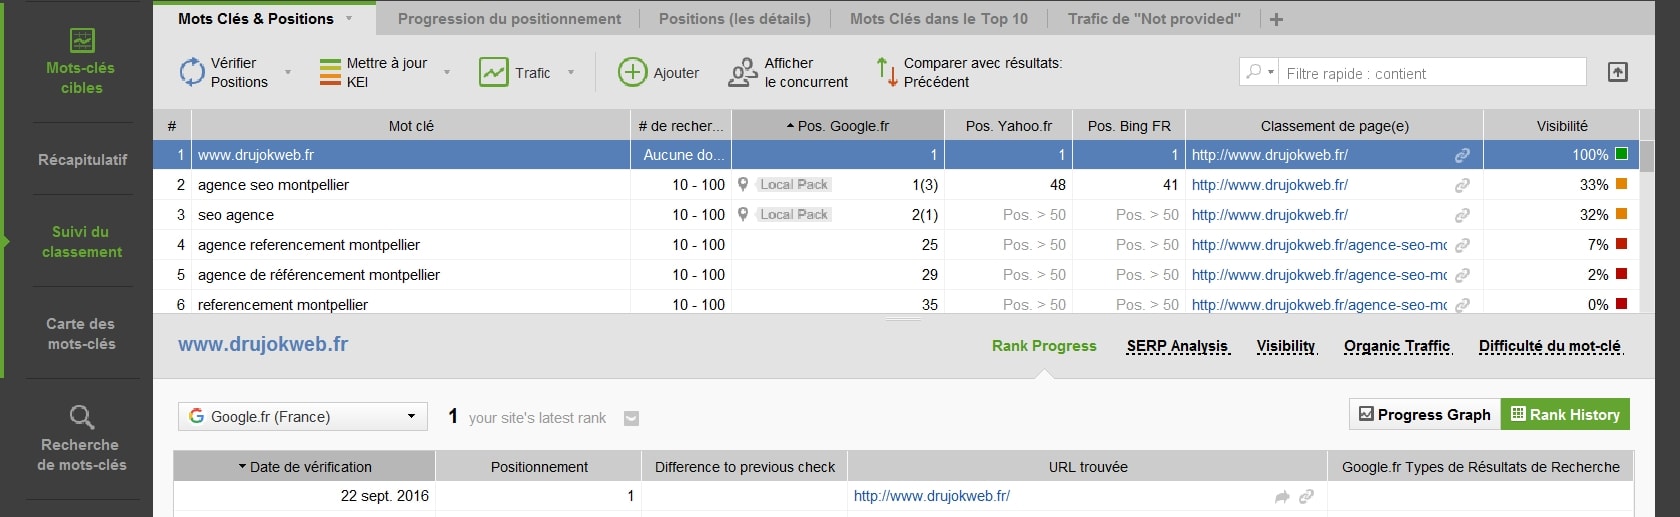
Task: Click red visibility swatch at 7%
Action: point(1622,244)
